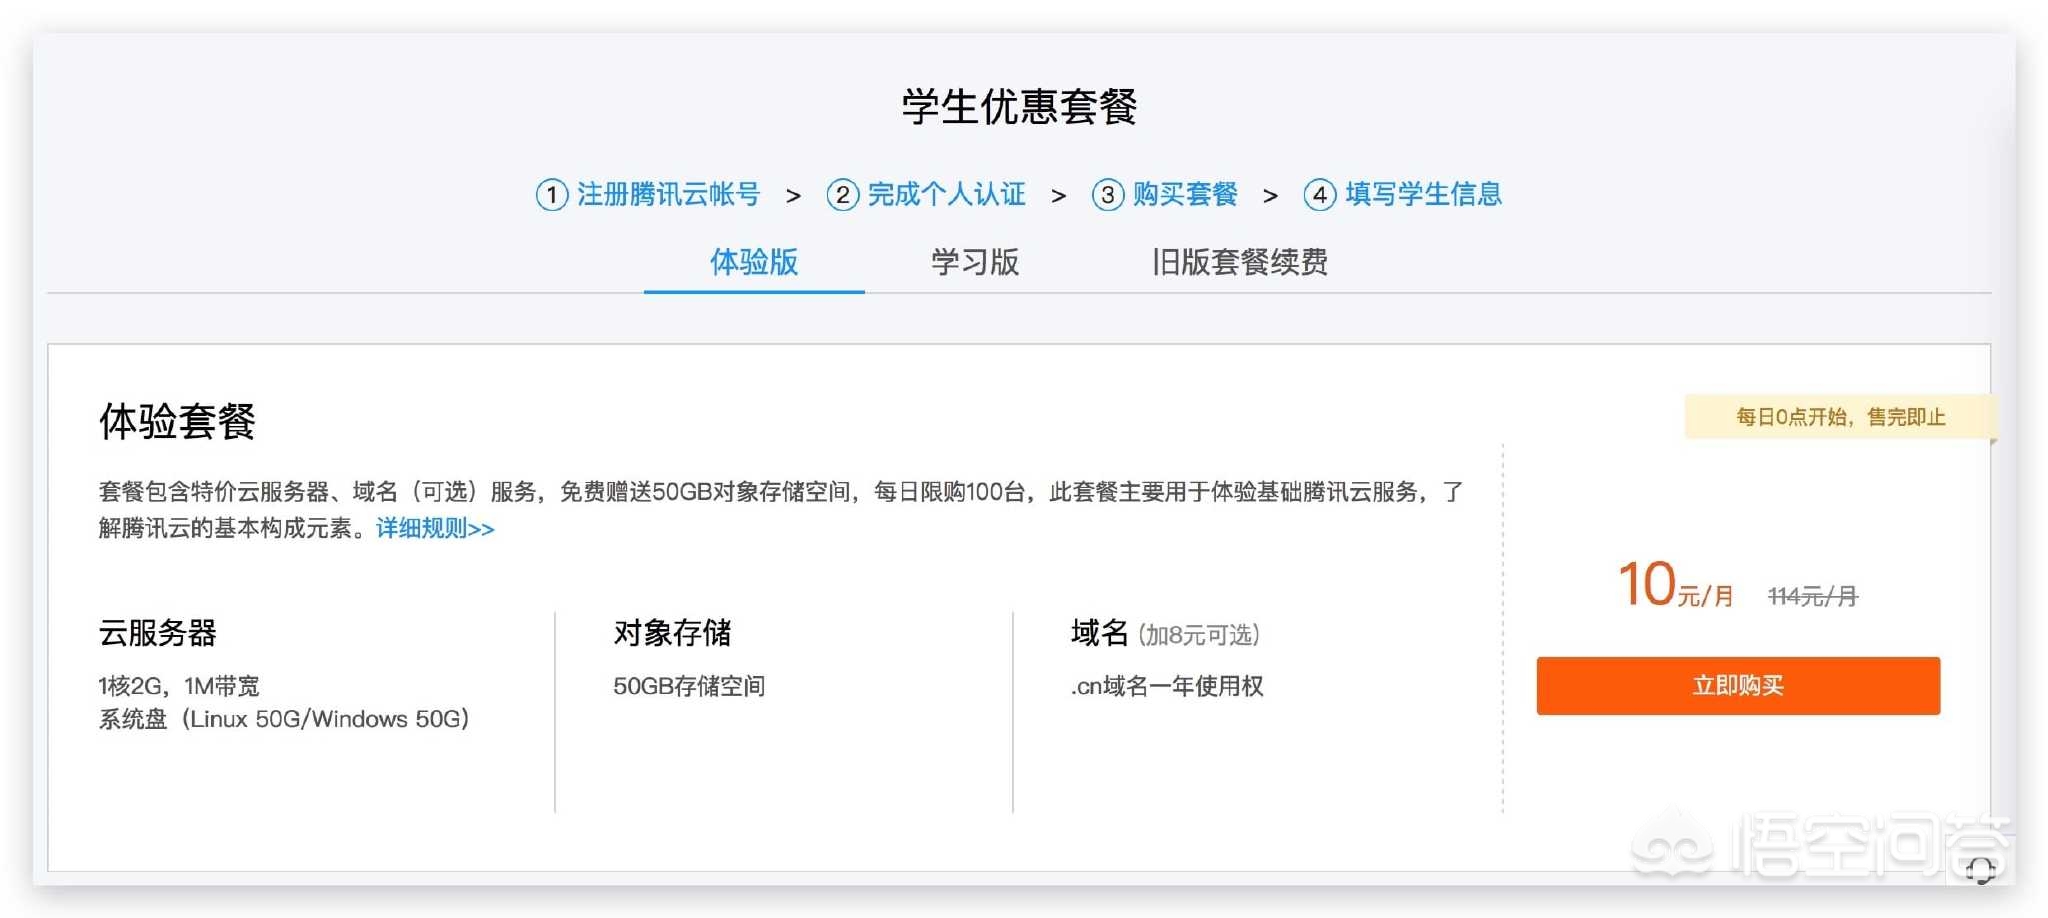The height and width of the screenshot is (918, 2048).
Task: Click the customer service headset icon
Action: 1980,869
